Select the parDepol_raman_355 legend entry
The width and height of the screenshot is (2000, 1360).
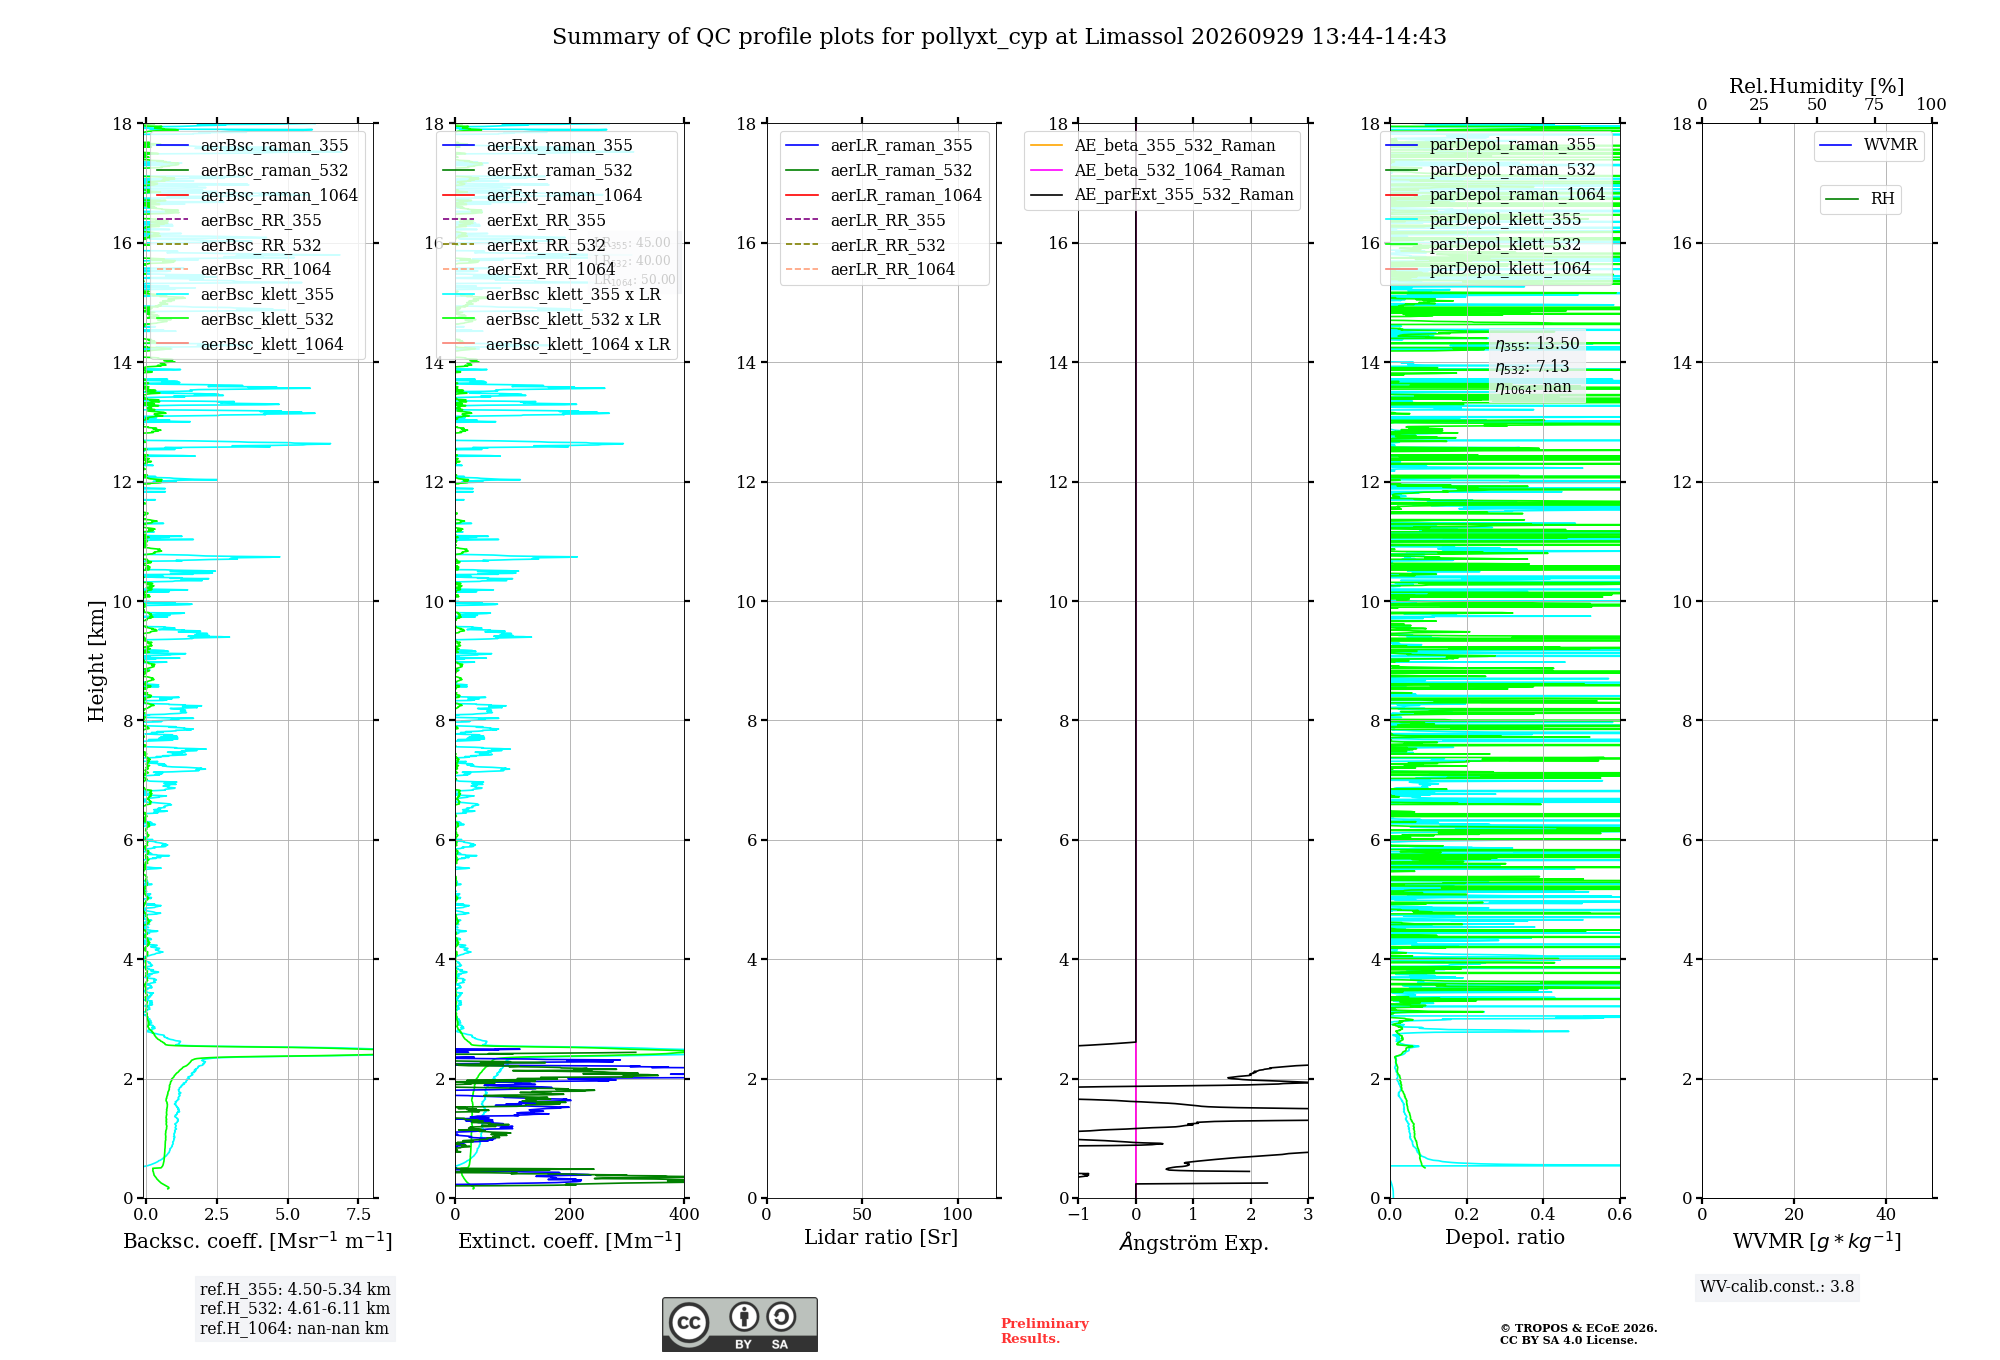pyautogui.click(x=1491, y=145)
